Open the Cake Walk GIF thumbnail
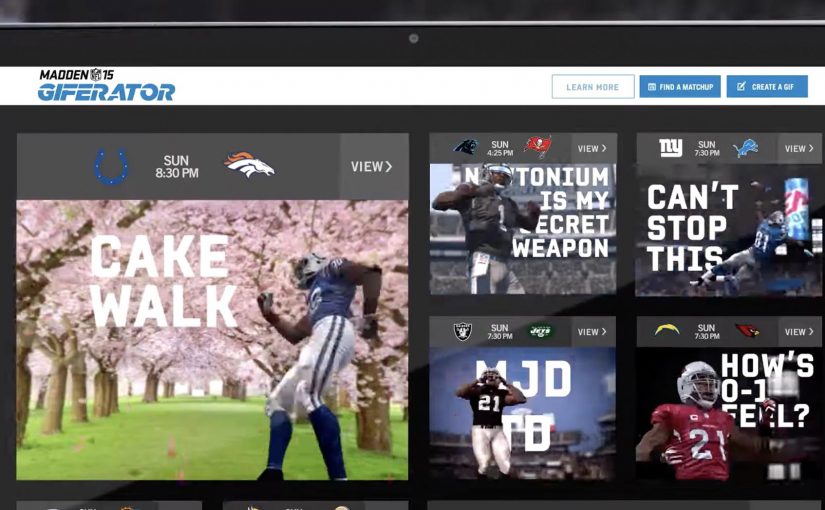Image resolution: width=825 pixels, height=510 pixels. (213, 340)
